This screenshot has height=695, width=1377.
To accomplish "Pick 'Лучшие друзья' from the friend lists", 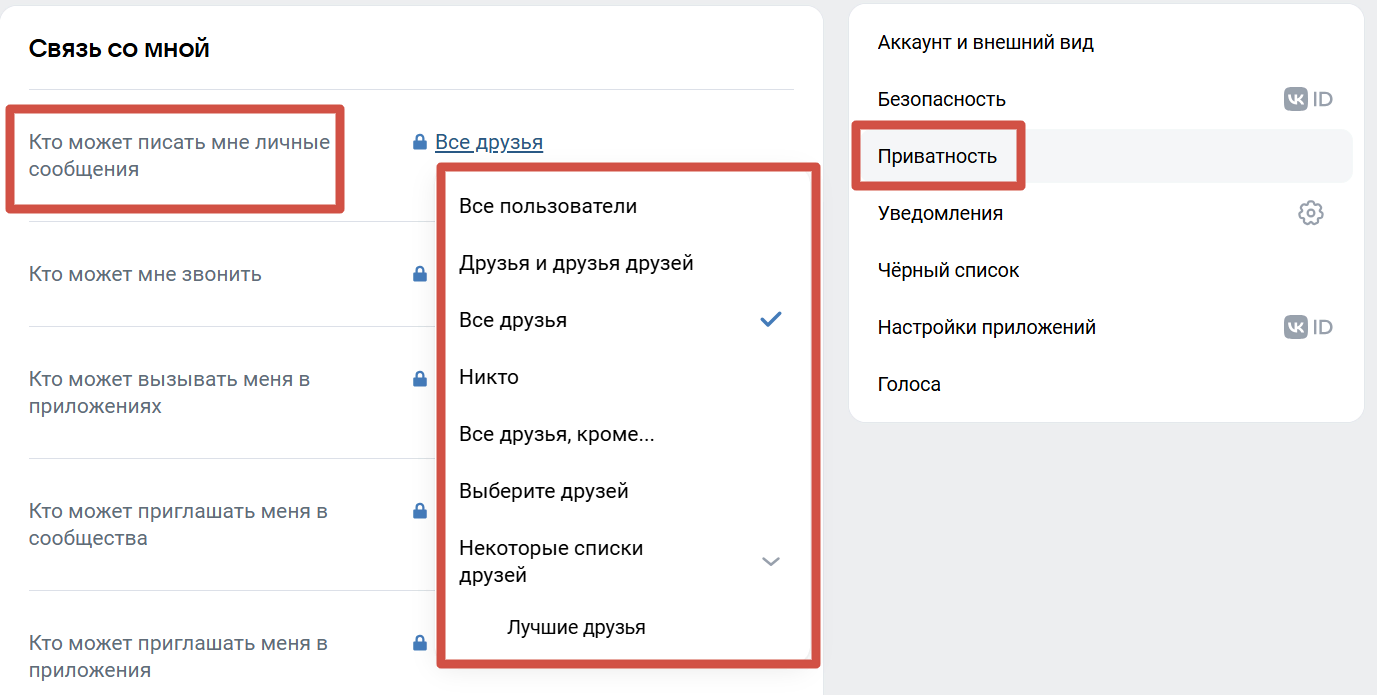I will 576,628.
